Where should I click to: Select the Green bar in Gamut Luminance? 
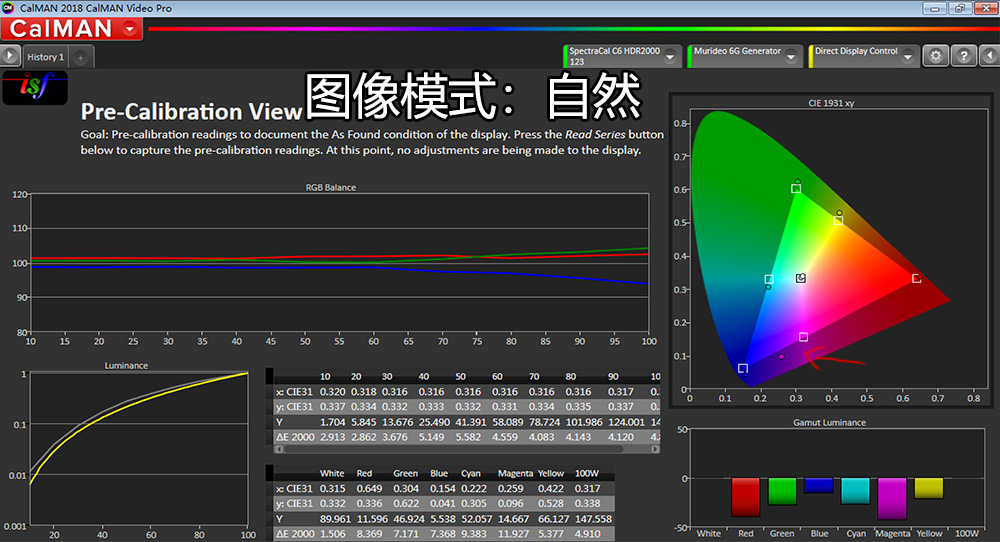[x=782, y=491]
